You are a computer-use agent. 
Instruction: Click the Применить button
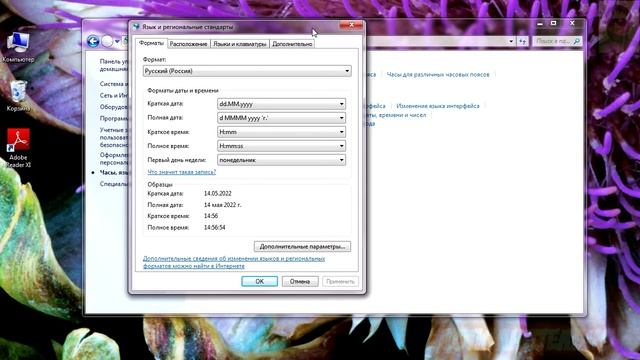(340, 281)
